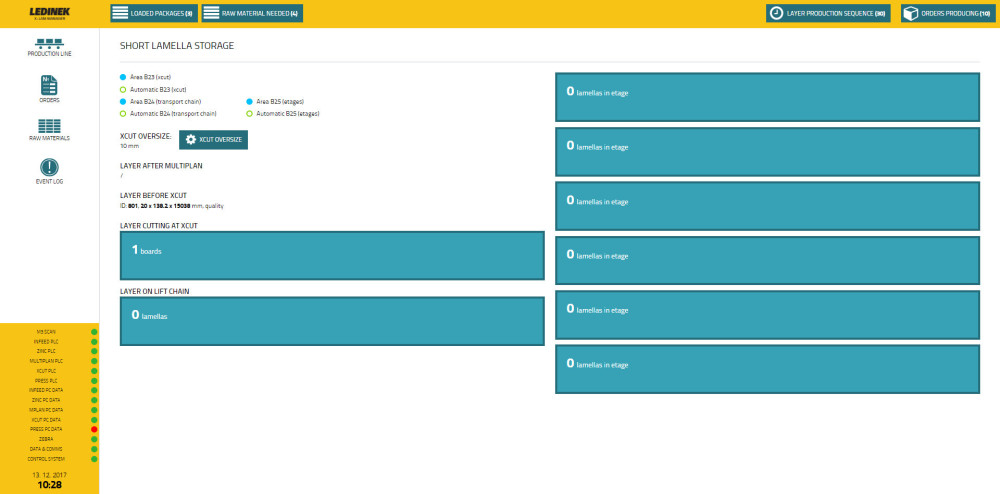Screen dimensions: 1000x494
Task: Open Orders Producing in the top bar
Action: click(946, 13)
